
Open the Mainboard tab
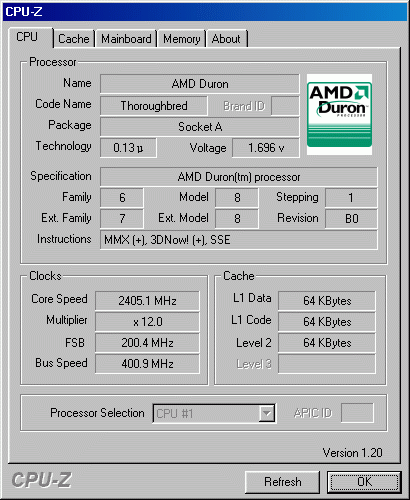126,39
